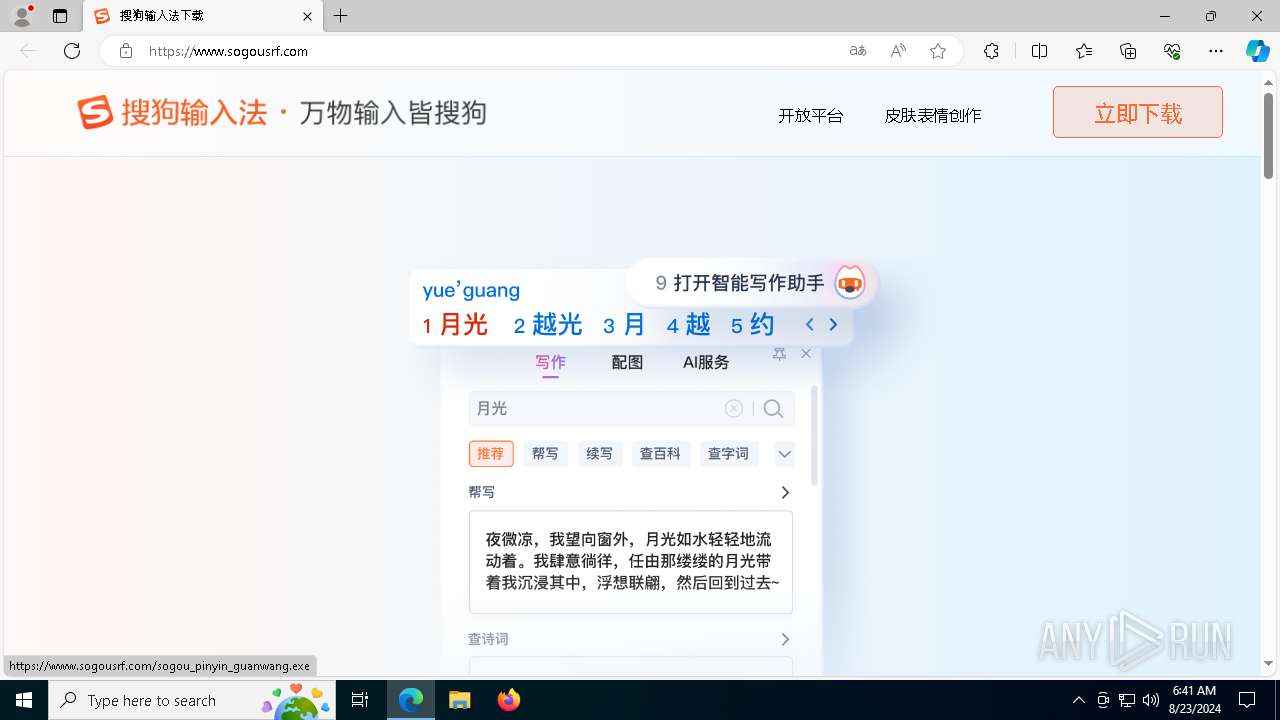Image resolution: width=1280 pixels, height=720 pixels.
Task: Open the 皮肤表情创作 link
Action: coord(933,116)
